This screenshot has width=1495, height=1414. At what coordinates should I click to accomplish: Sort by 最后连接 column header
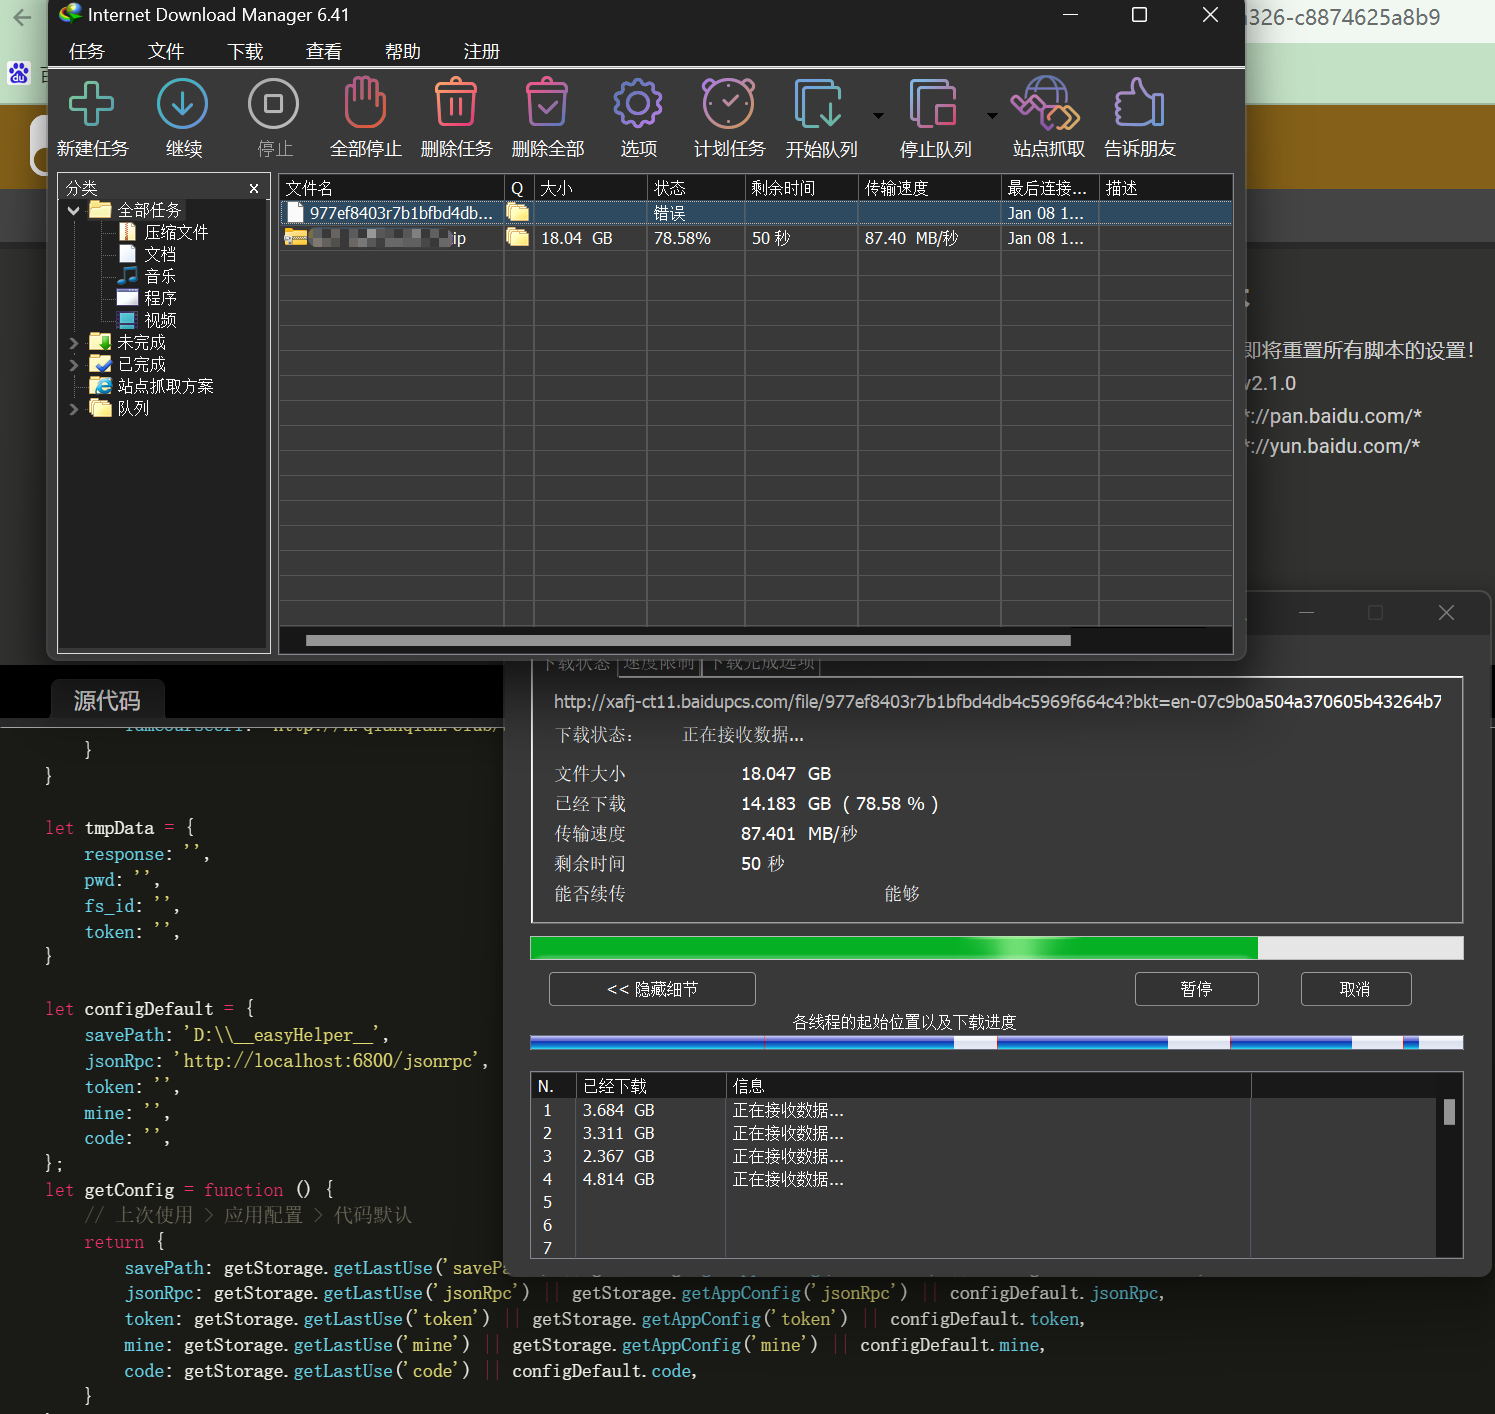[1051, 188]
